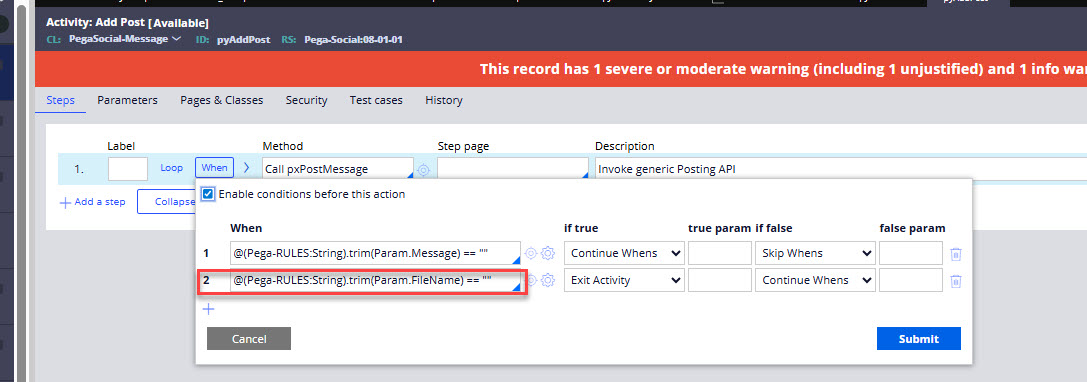Uncheck Enable conditions before this action
The width and height of the screenshot is (1087, 382).
(x=207, y=194)
